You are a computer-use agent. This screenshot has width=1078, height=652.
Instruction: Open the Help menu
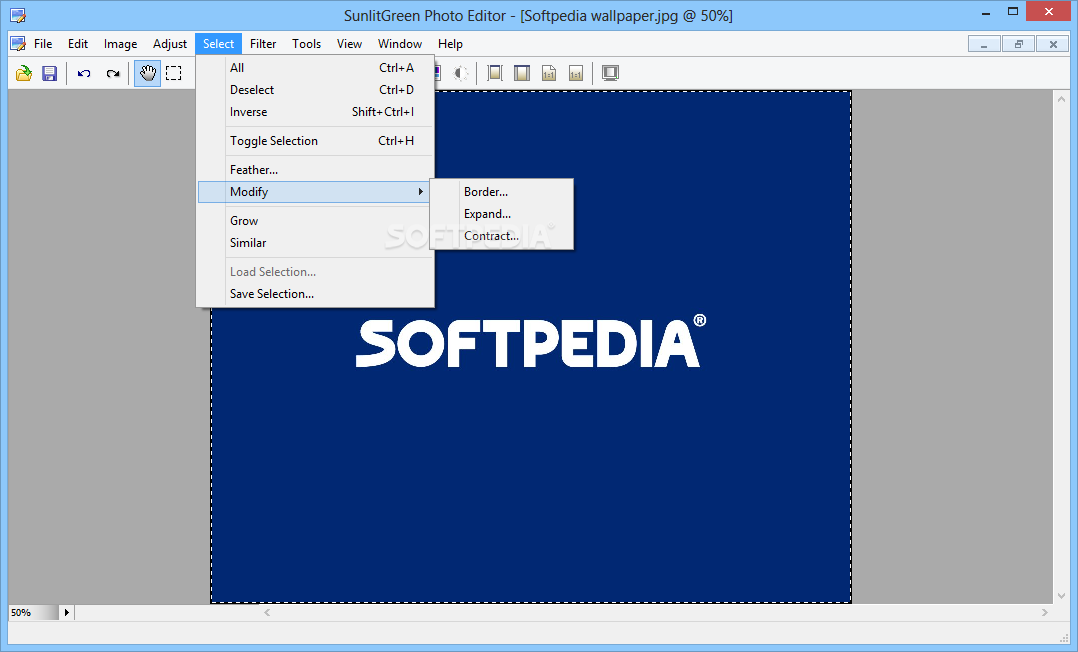[x=450, y=44]
